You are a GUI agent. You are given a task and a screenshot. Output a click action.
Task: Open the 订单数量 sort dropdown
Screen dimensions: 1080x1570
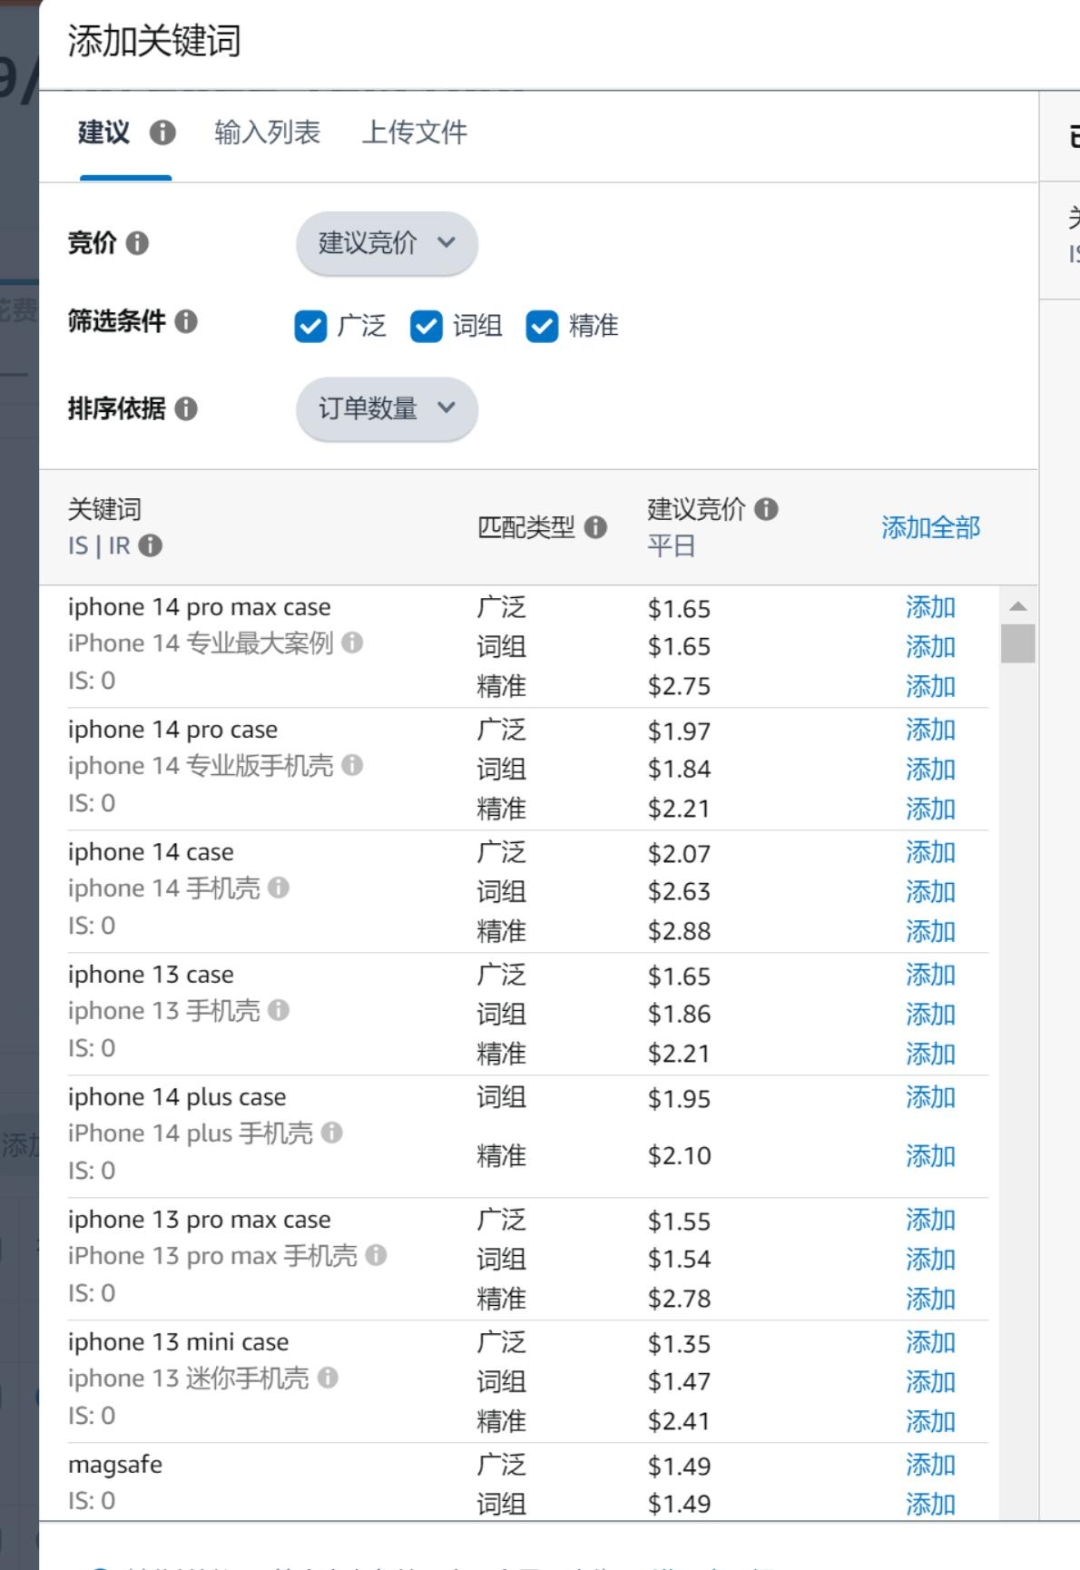[386, 408]
